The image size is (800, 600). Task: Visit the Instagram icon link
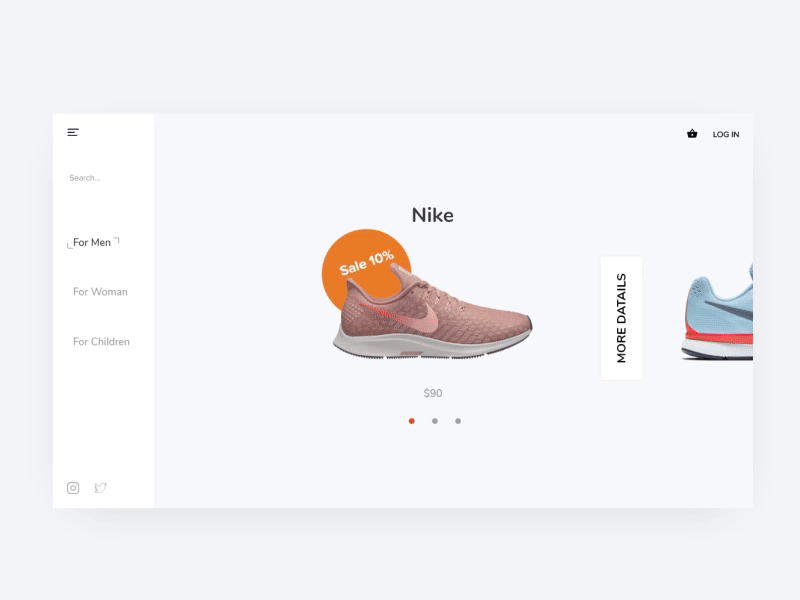(73, 488)
